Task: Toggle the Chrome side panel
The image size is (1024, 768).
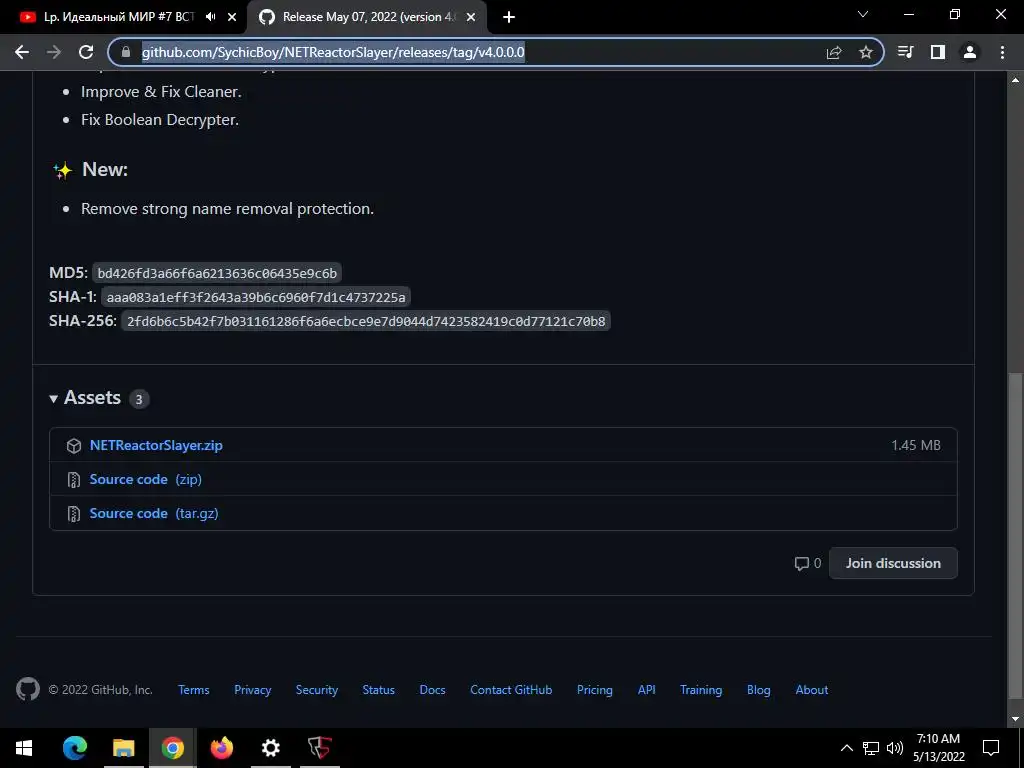Action: pyautogui.click(x=938, y=52)
